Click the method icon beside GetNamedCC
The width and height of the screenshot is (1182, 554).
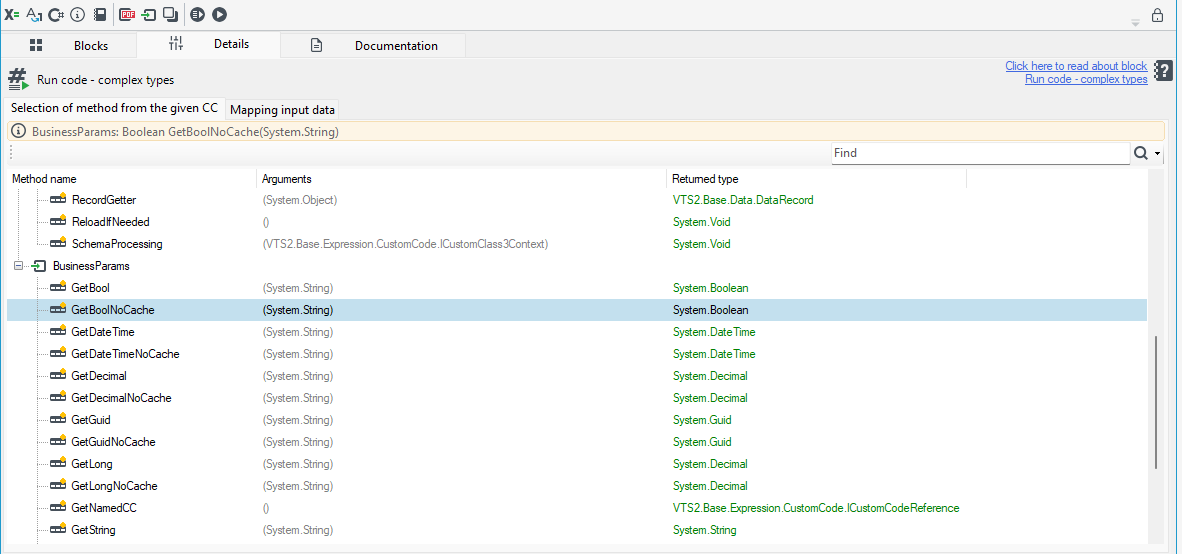(x=58, y=508)
